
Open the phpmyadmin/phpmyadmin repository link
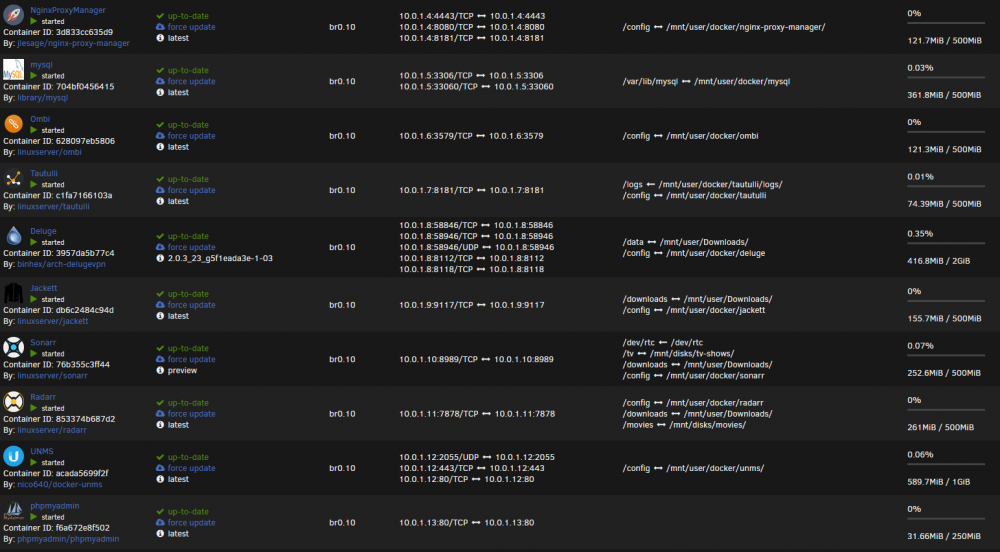point(68,539)
